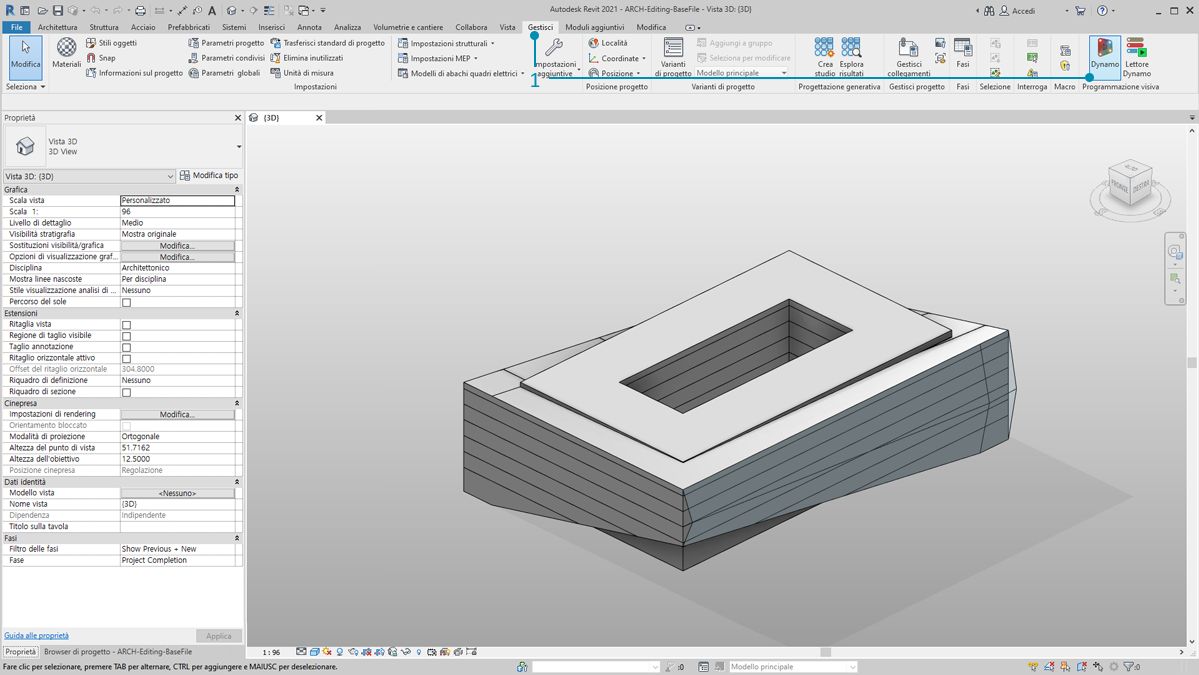Expand Posizione dropdown
The height and width of the screenshot is (675, 1199).
pos(638,73)
